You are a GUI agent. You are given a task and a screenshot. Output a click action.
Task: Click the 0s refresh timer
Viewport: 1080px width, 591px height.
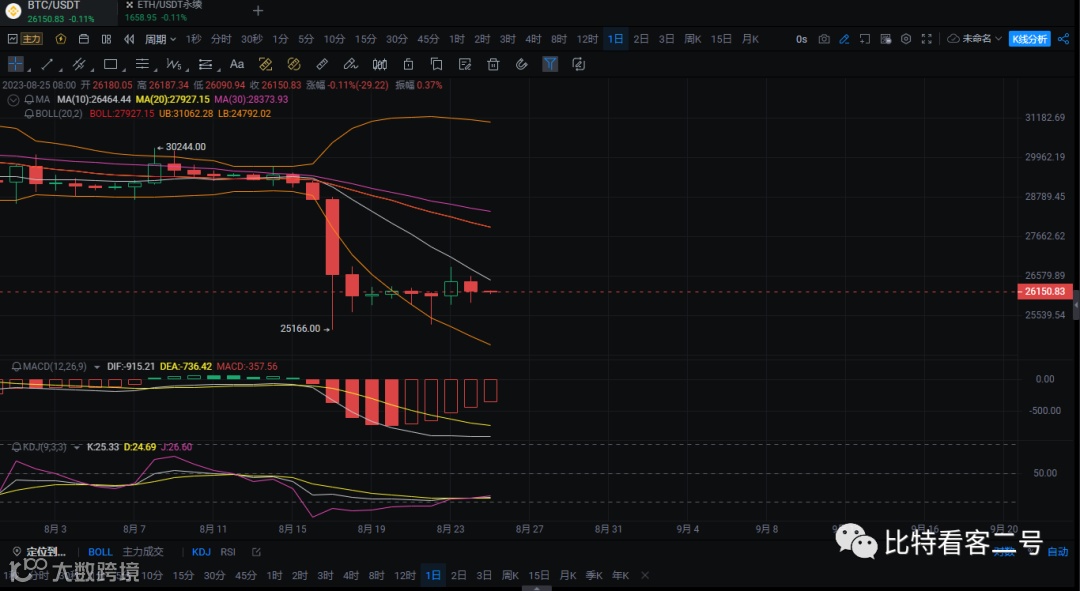801,39
